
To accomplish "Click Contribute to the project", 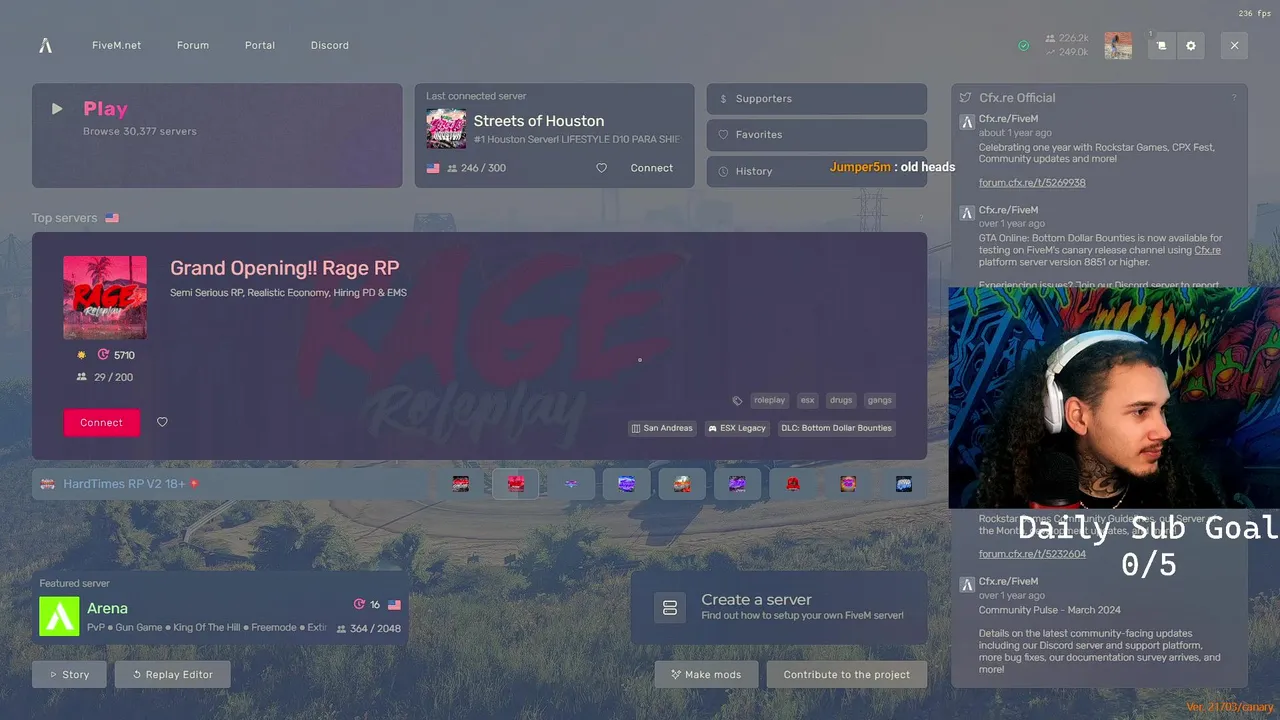I will click(846, 675).
